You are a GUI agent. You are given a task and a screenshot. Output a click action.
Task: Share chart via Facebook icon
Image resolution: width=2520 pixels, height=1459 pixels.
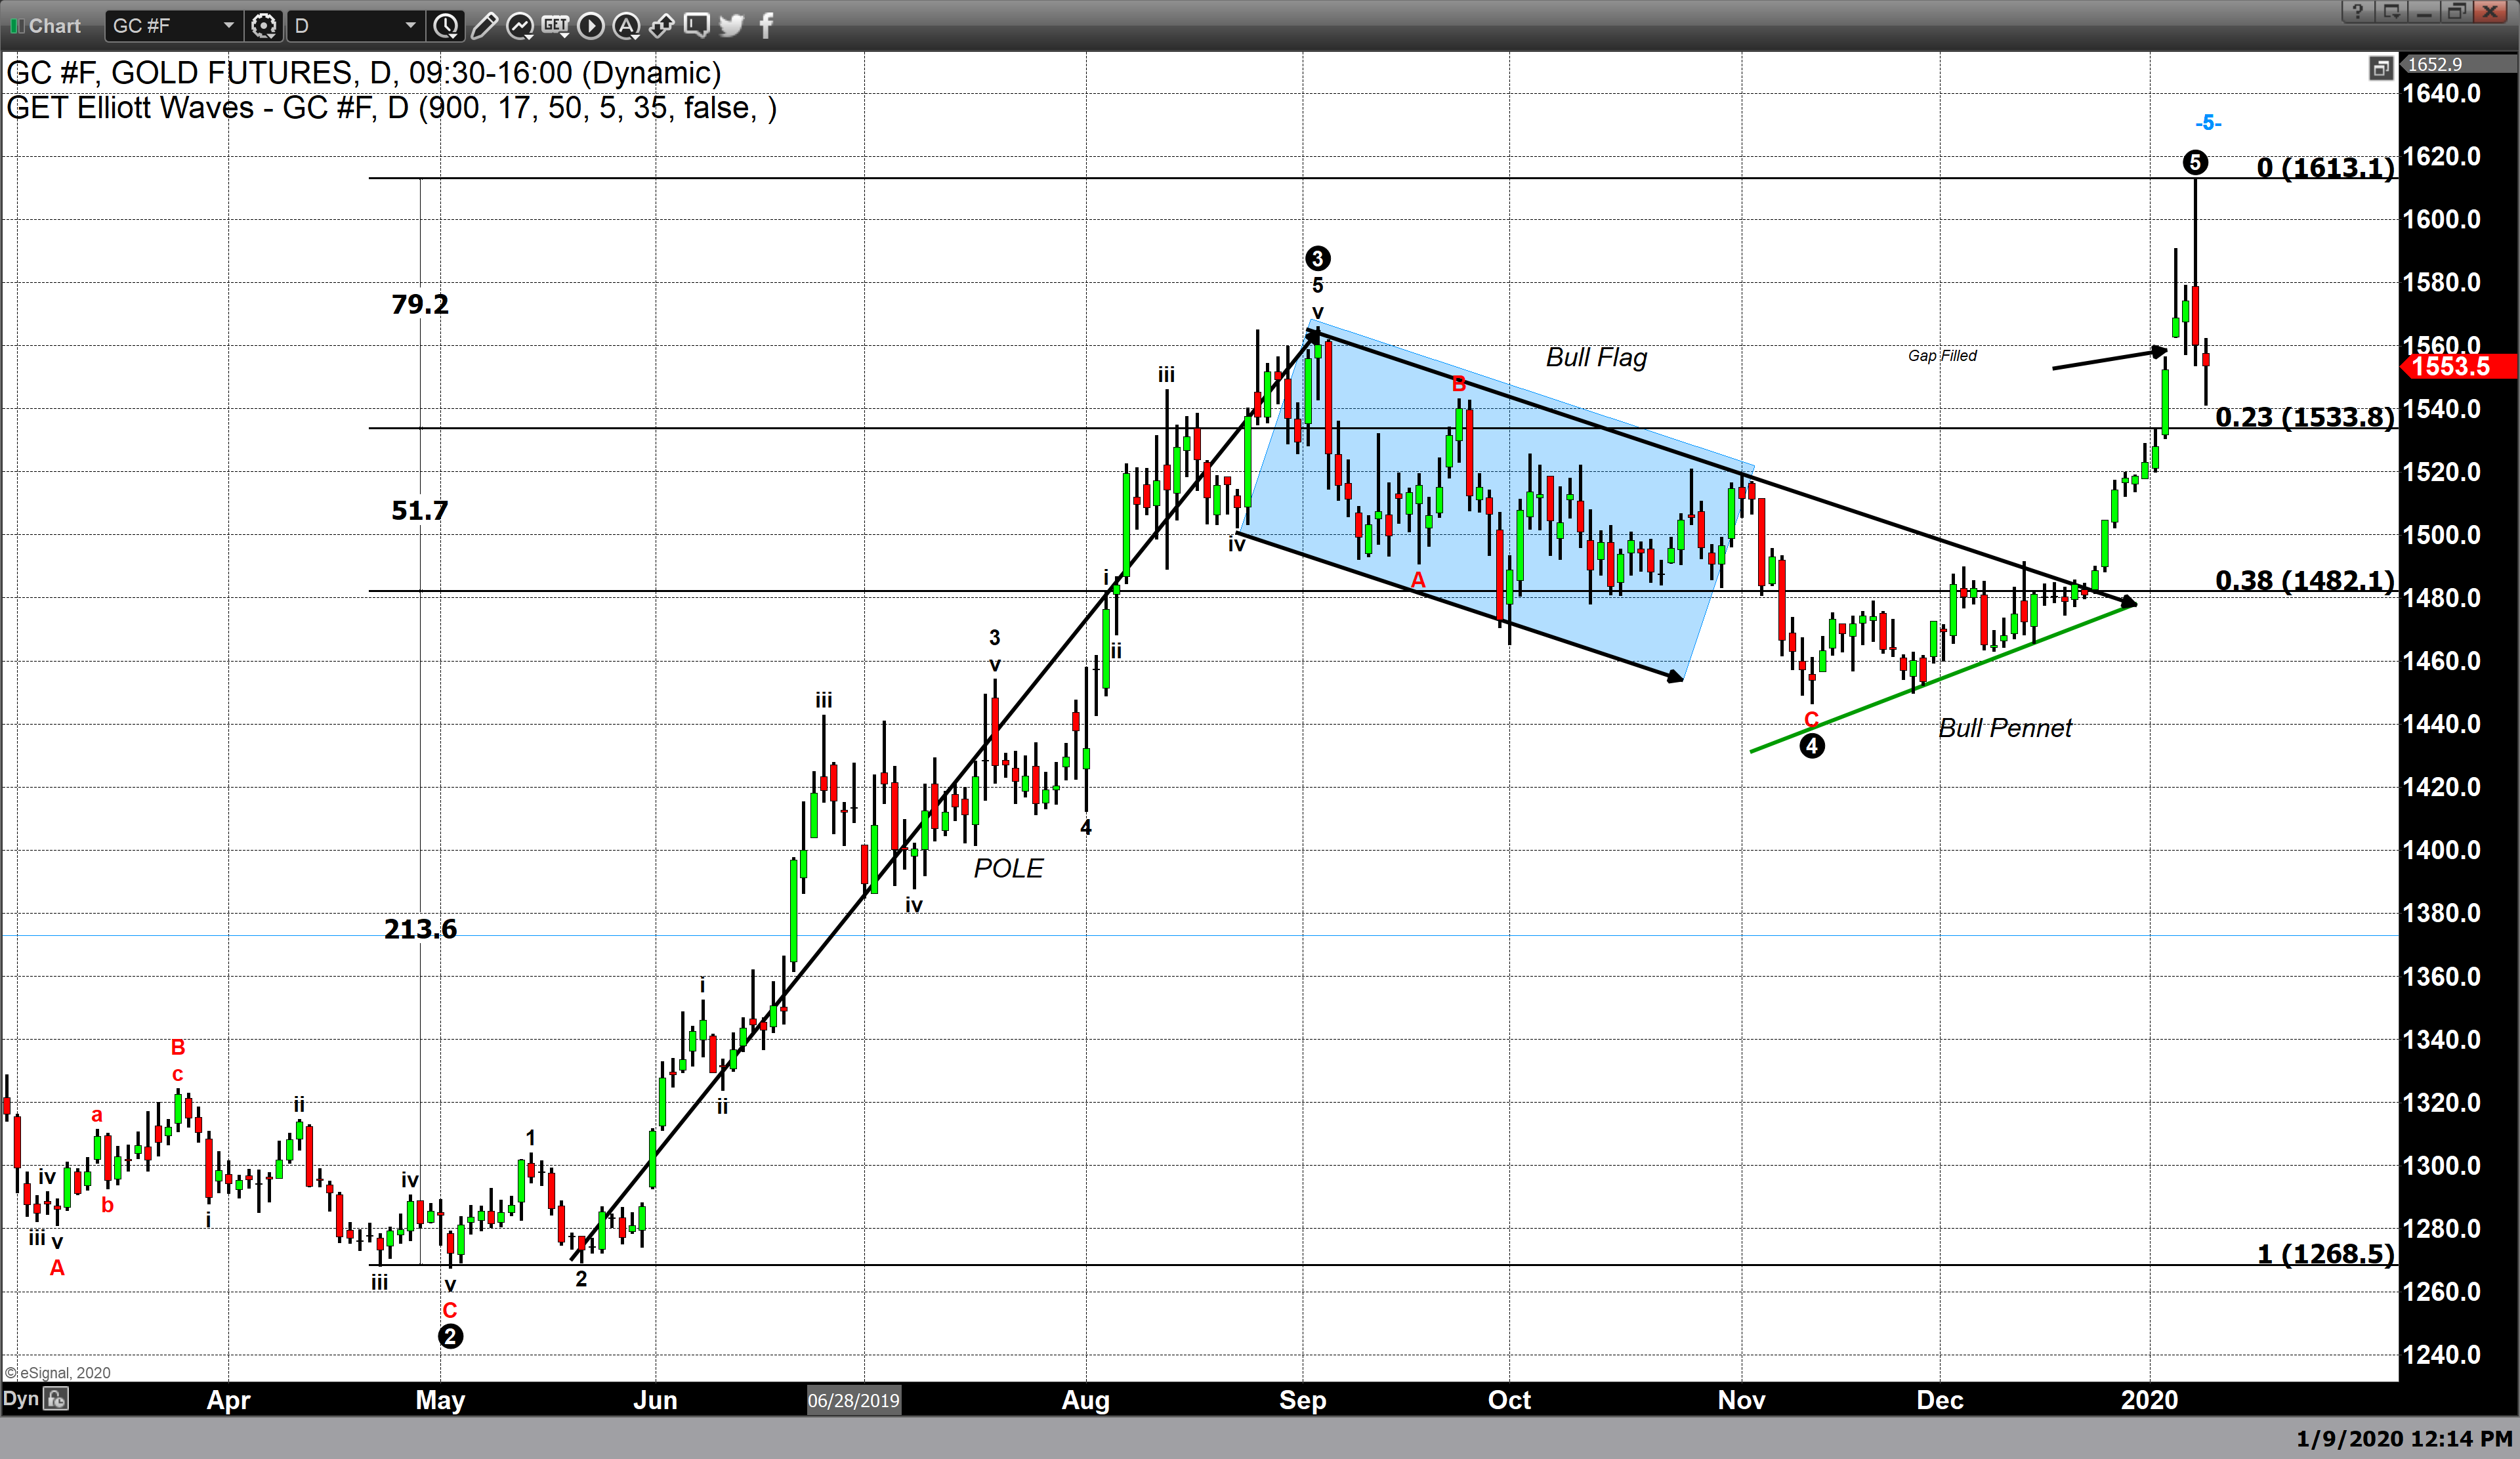click(x=766, y=26)
